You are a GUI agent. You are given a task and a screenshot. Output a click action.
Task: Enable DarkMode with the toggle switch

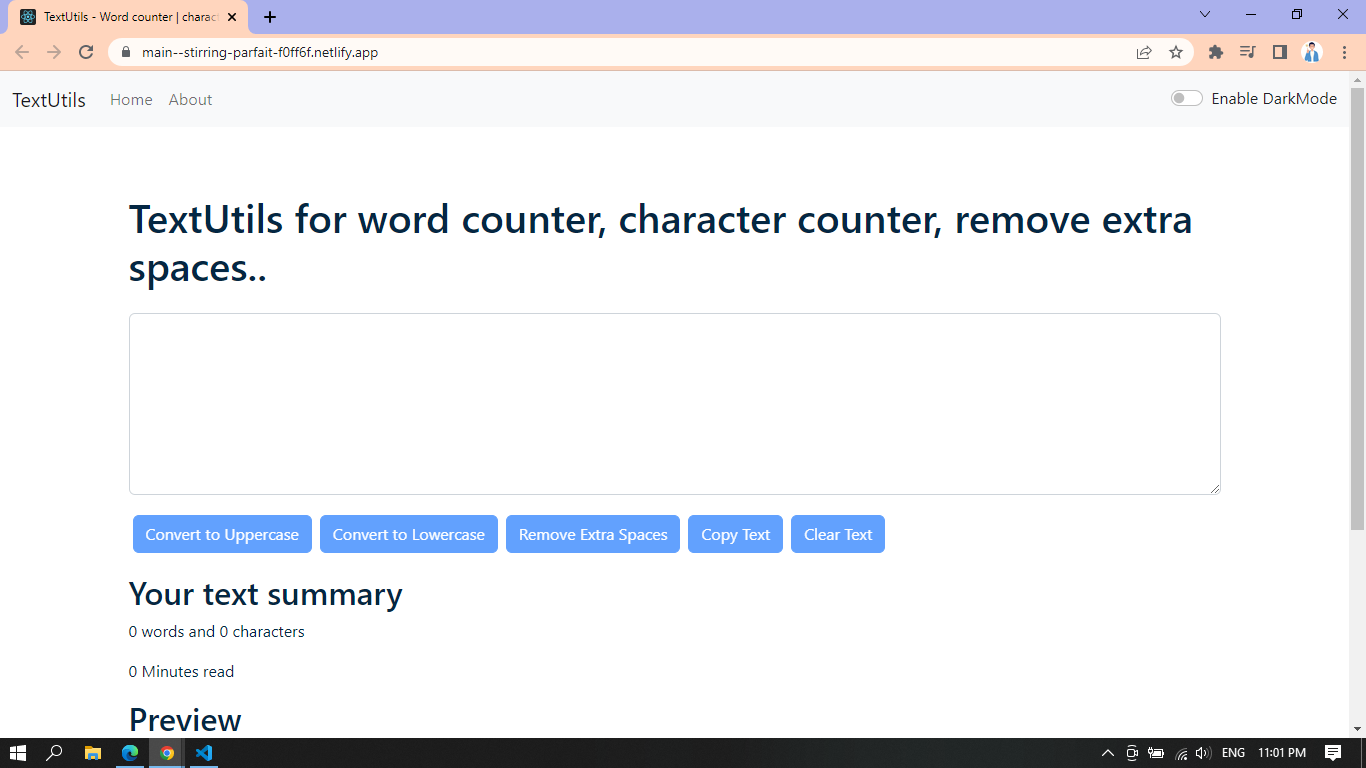click(1186, 98)
